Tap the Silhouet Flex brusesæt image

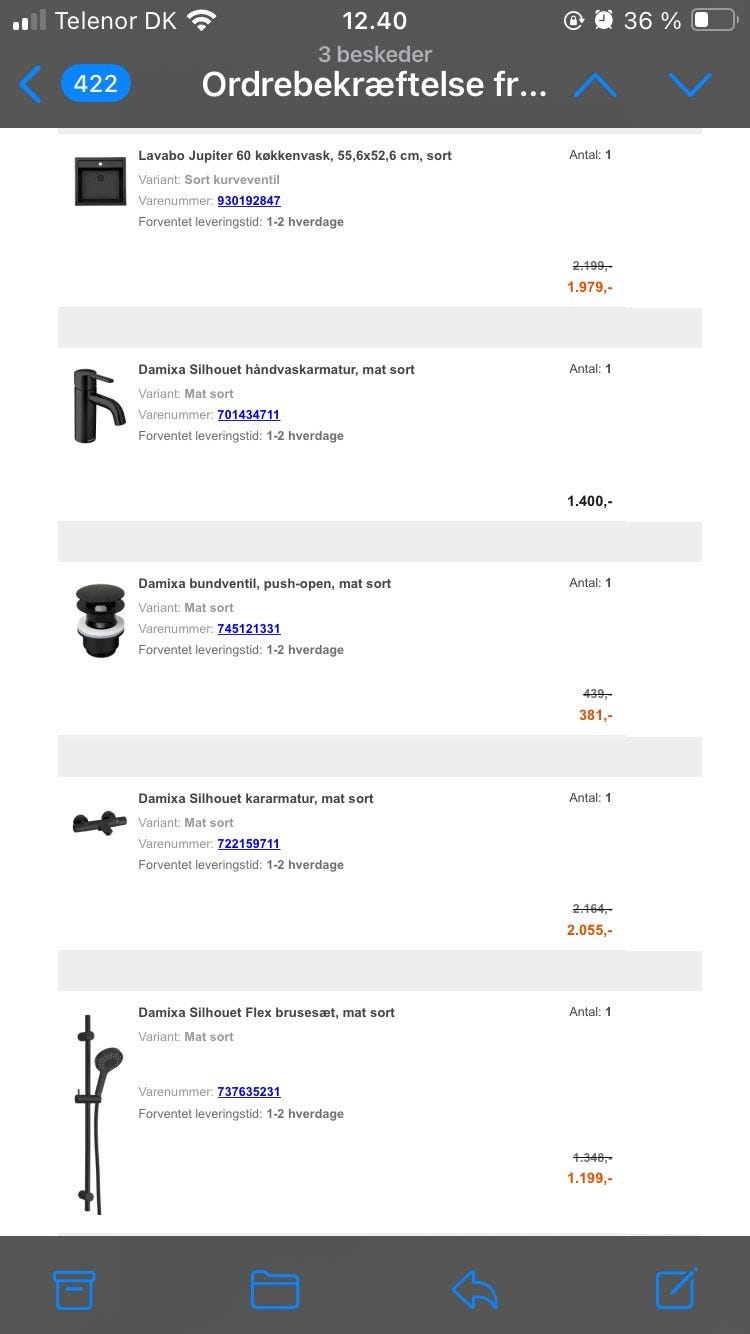click(x=98, y=1113)
